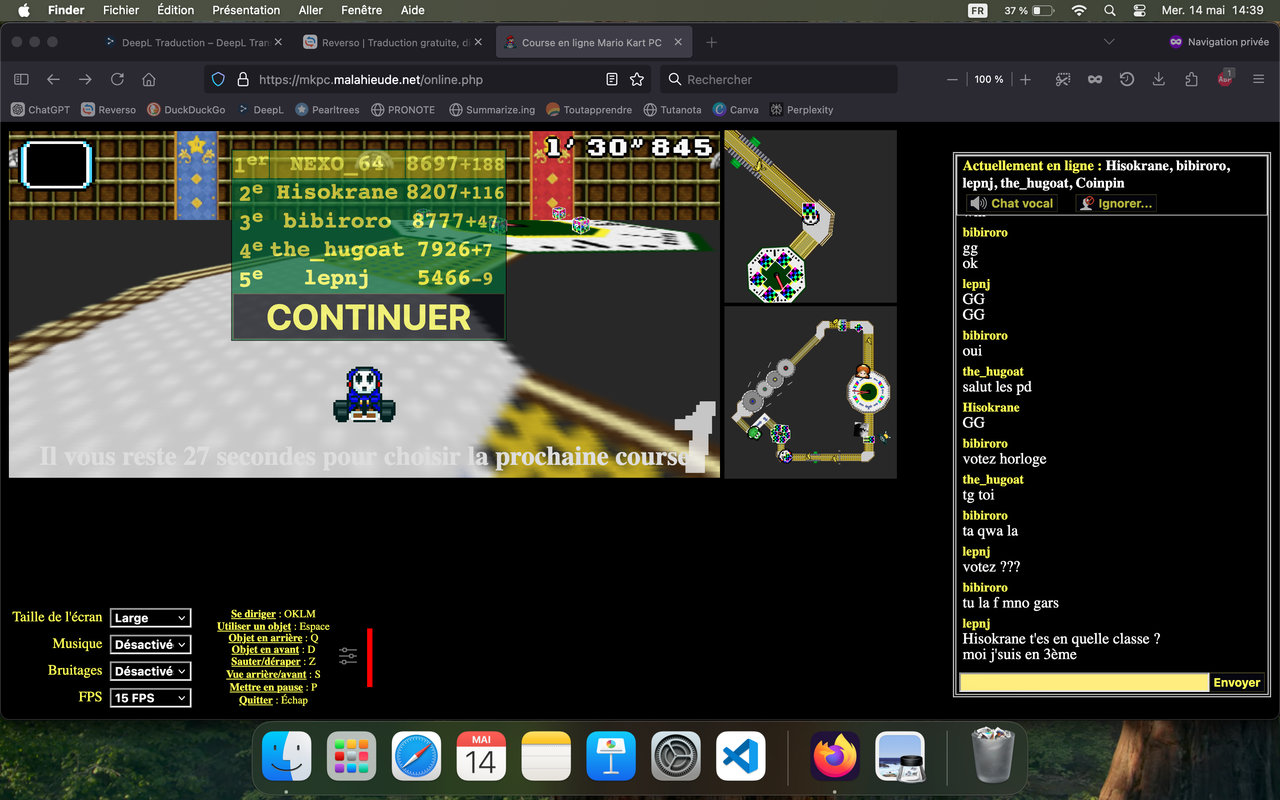Reload the page
1280x800 pixels.
[117, 79]
